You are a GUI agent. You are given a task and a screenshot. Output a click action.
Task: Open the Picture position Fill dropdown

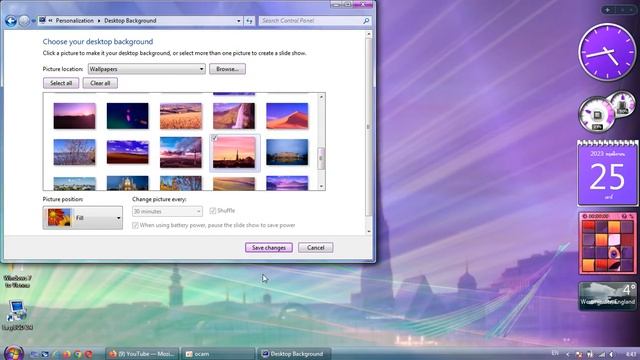click(82, 218)
